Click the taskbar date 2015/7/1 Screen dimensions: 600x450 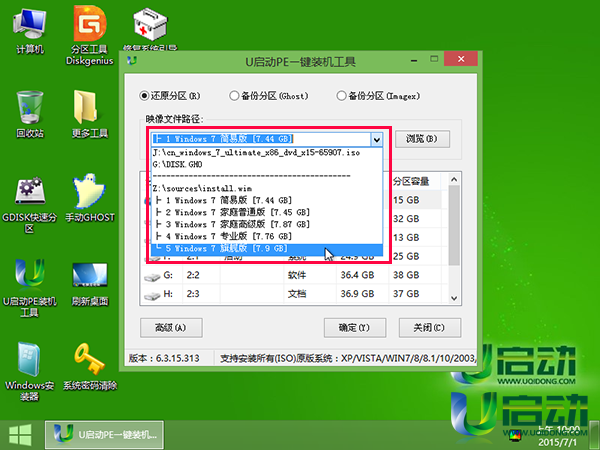[x=557, y=443]
